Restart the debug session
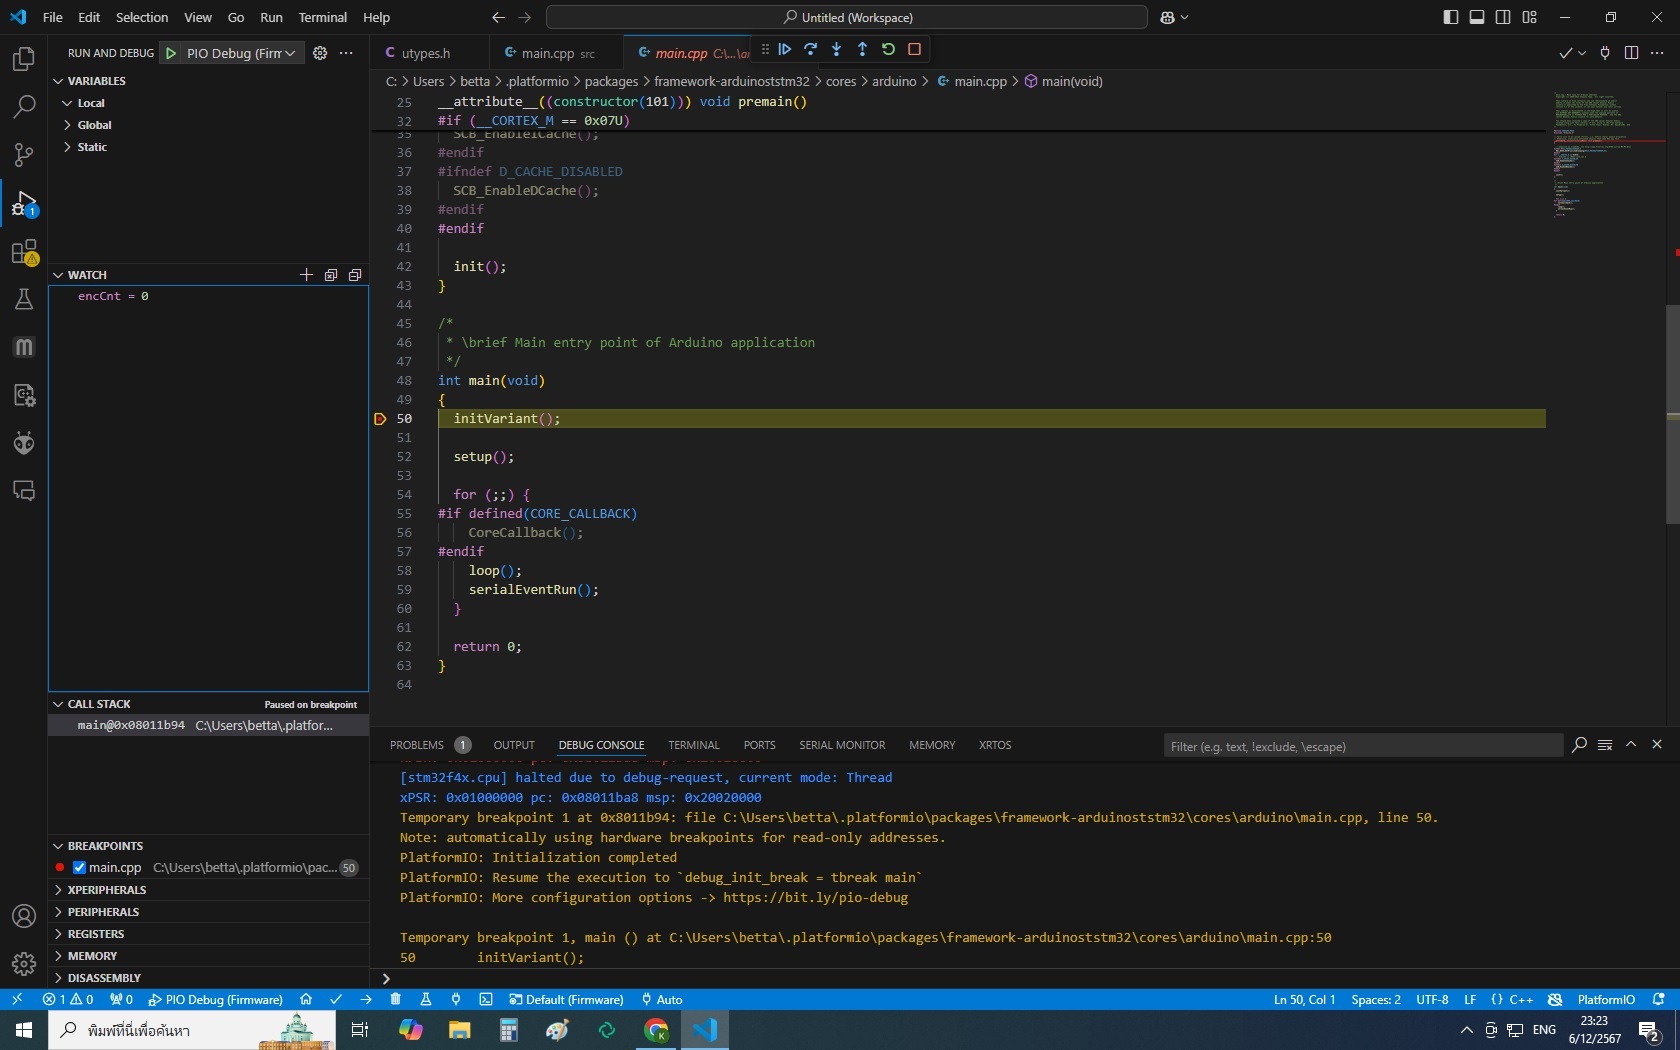This screenshot has width=1680, height=1050. point(888,49)
